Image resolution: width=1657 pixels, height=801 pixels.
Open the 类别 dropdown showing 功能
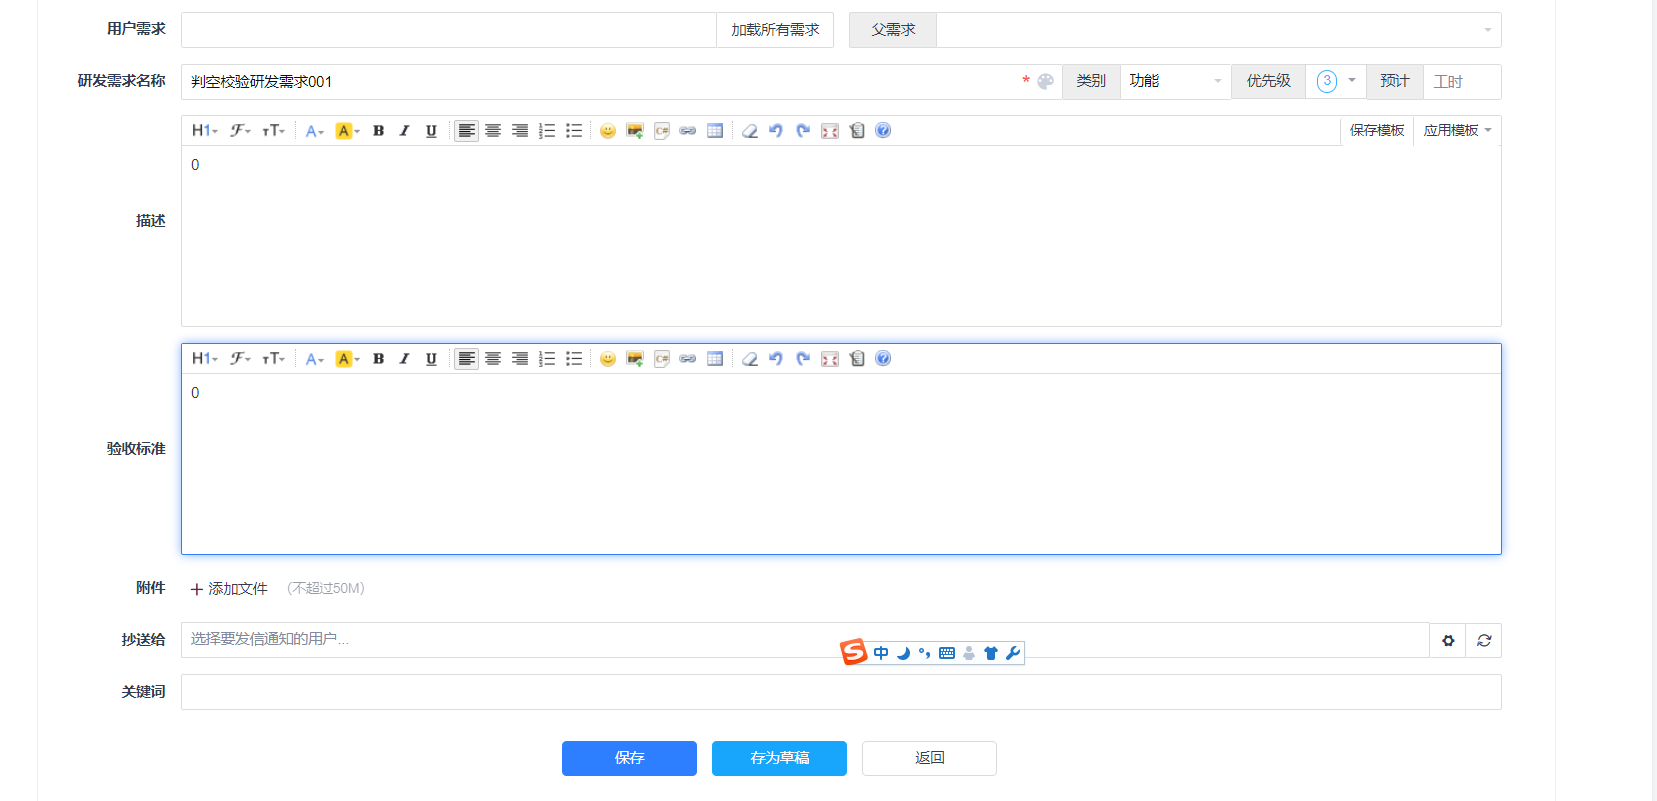1176,82
